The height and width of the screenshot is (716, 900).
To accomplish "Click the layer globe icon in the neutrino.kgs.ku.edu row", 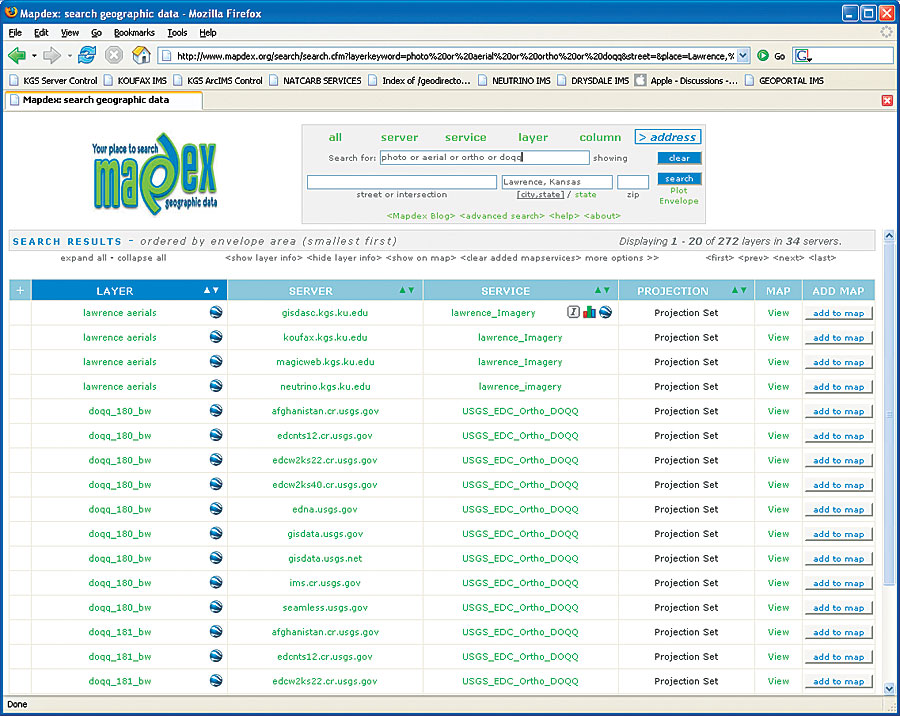I will (216, 386).
